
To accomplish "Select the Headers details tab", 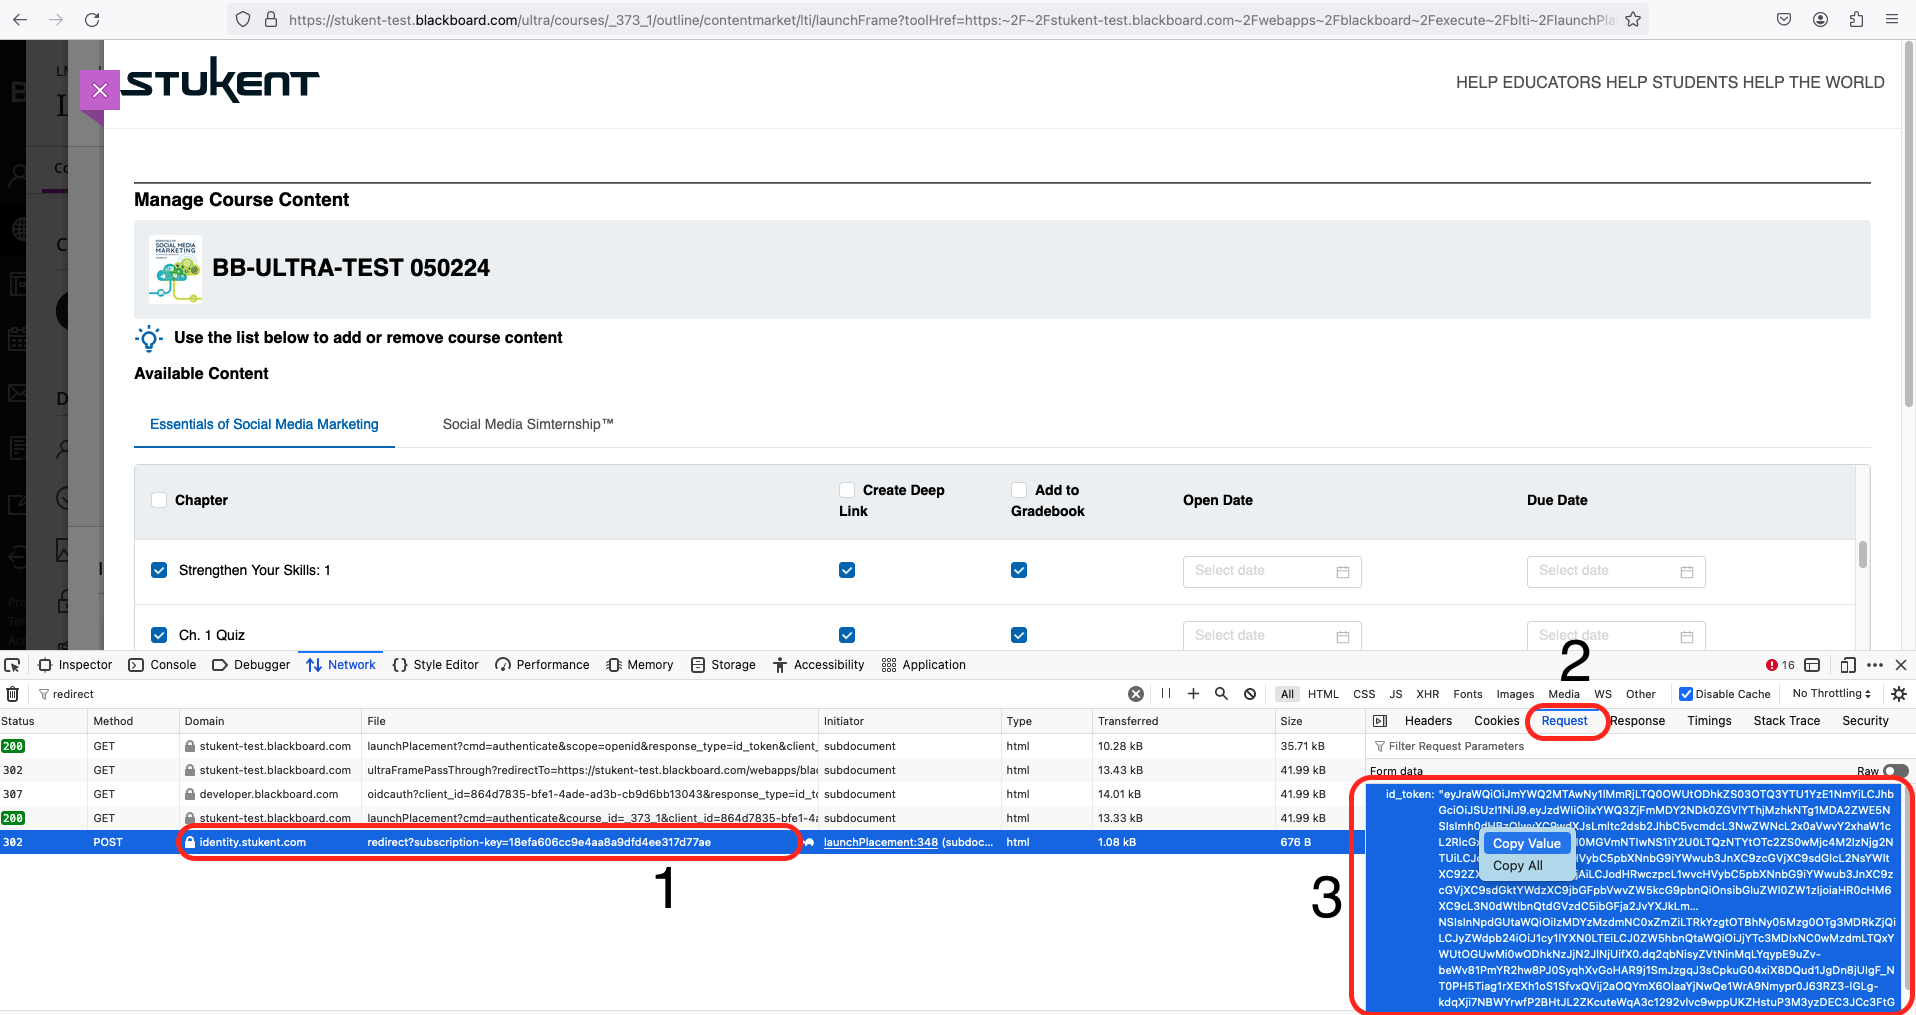I will point(1428,721).
